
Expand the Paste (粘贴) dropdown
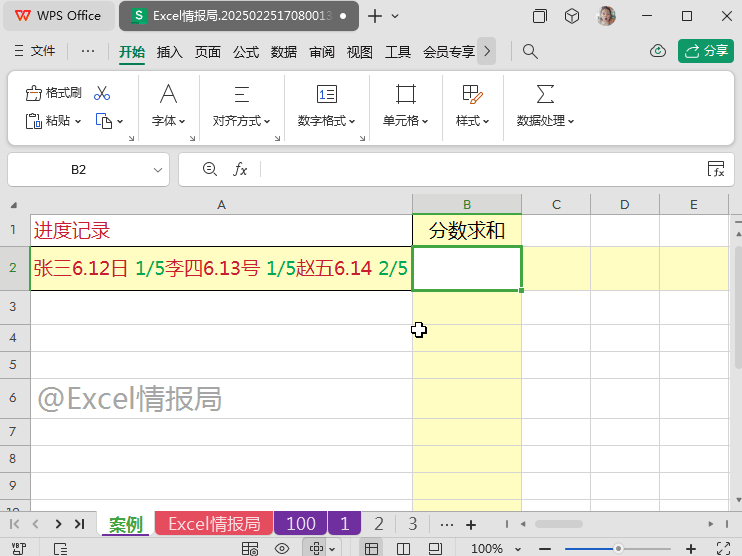(x=79, y=121)
